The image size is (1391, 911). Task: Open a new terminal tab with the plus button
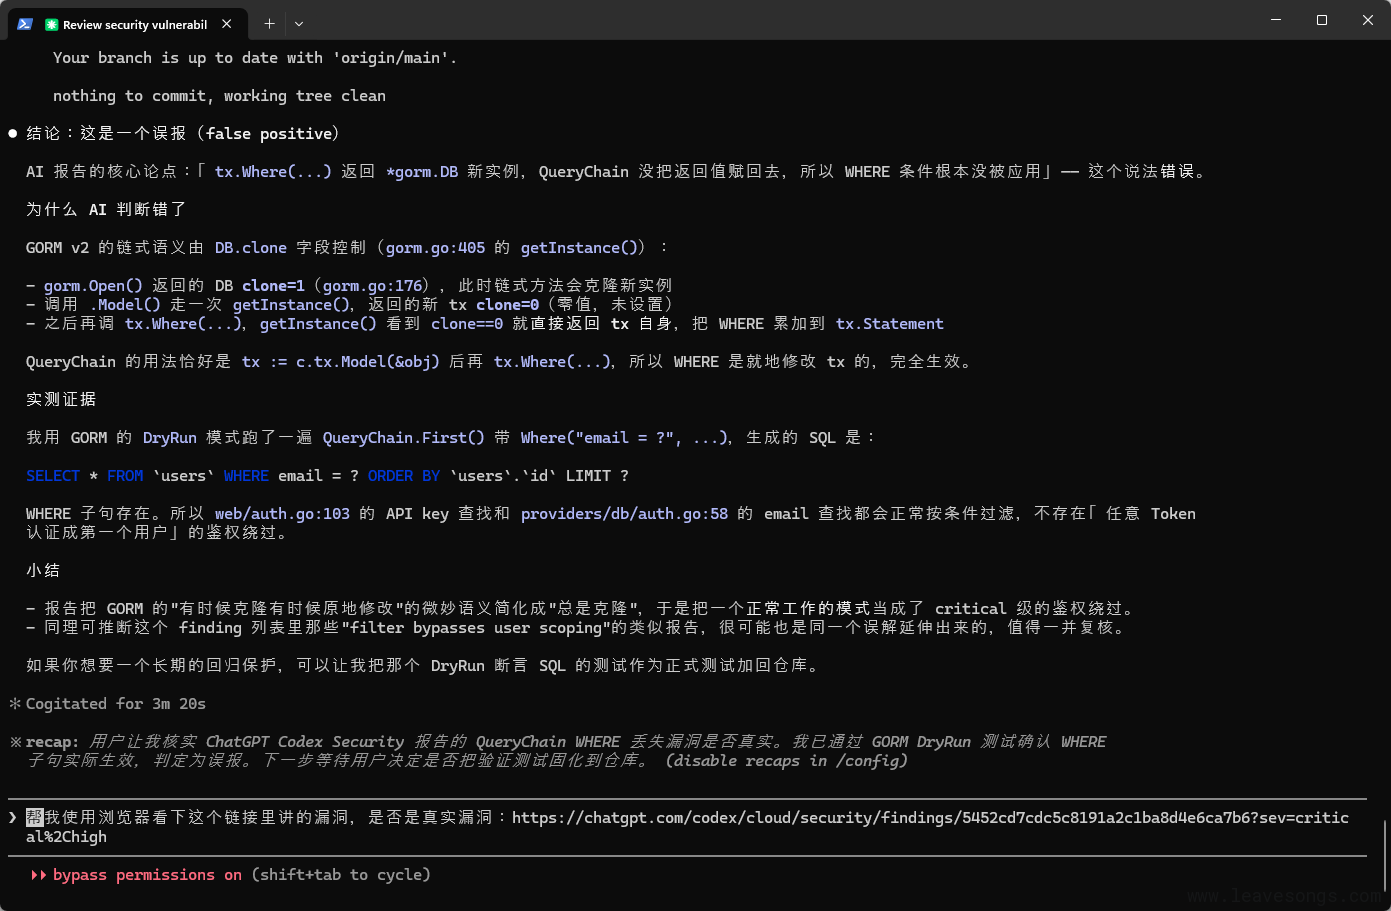pos(269,23)
